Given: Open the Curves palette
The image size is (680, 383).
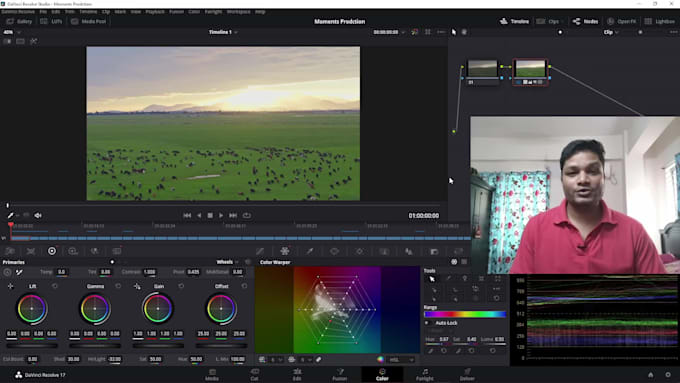Looking at the screenshot, I should click(x=260, y=251).
